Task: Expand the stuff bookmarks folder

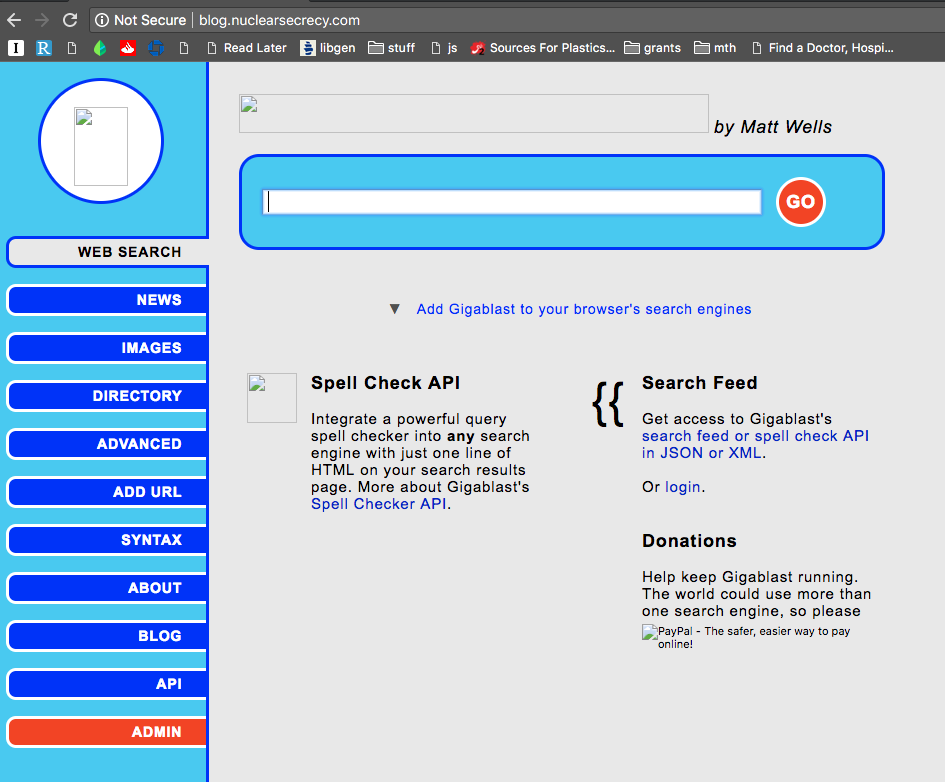Action: click(x=392, y=48)
